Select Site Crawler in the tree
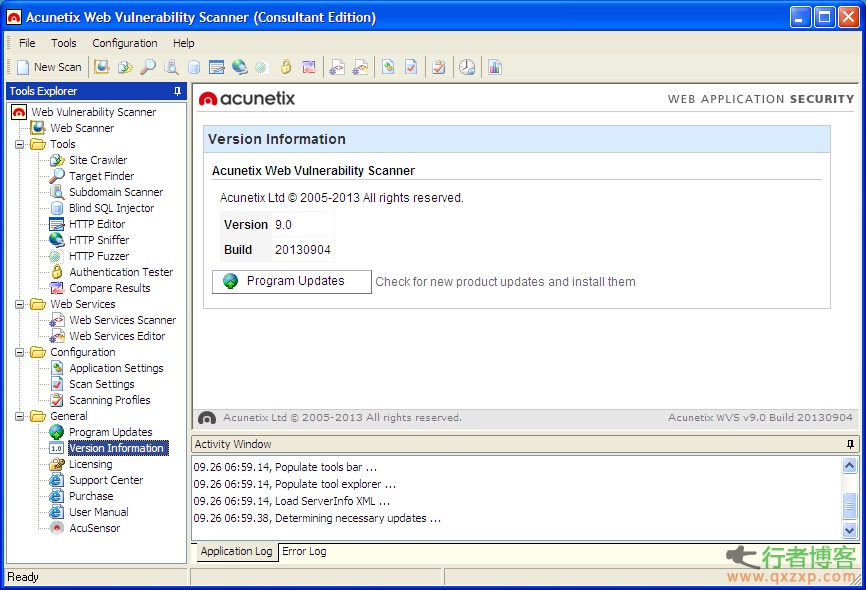 tap(98, 160)
